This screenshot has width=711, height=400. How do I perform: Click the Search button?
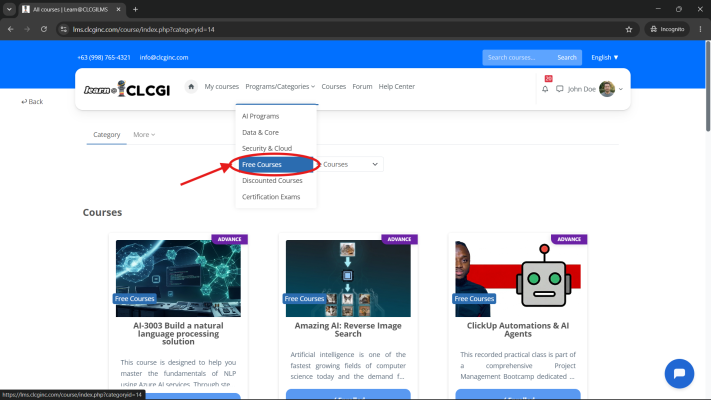coord(567,58)
